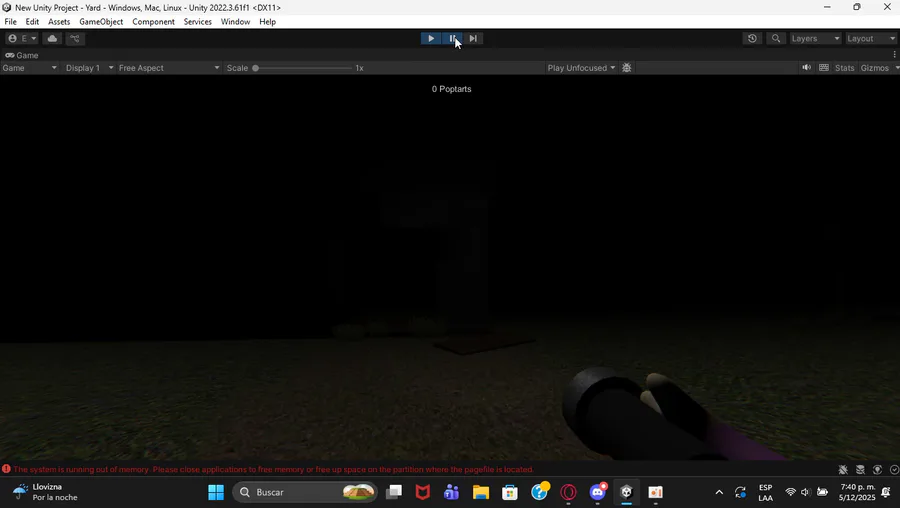Open the Unity account dropdown
The image size is (900, 508).
[x=22, y=38]
